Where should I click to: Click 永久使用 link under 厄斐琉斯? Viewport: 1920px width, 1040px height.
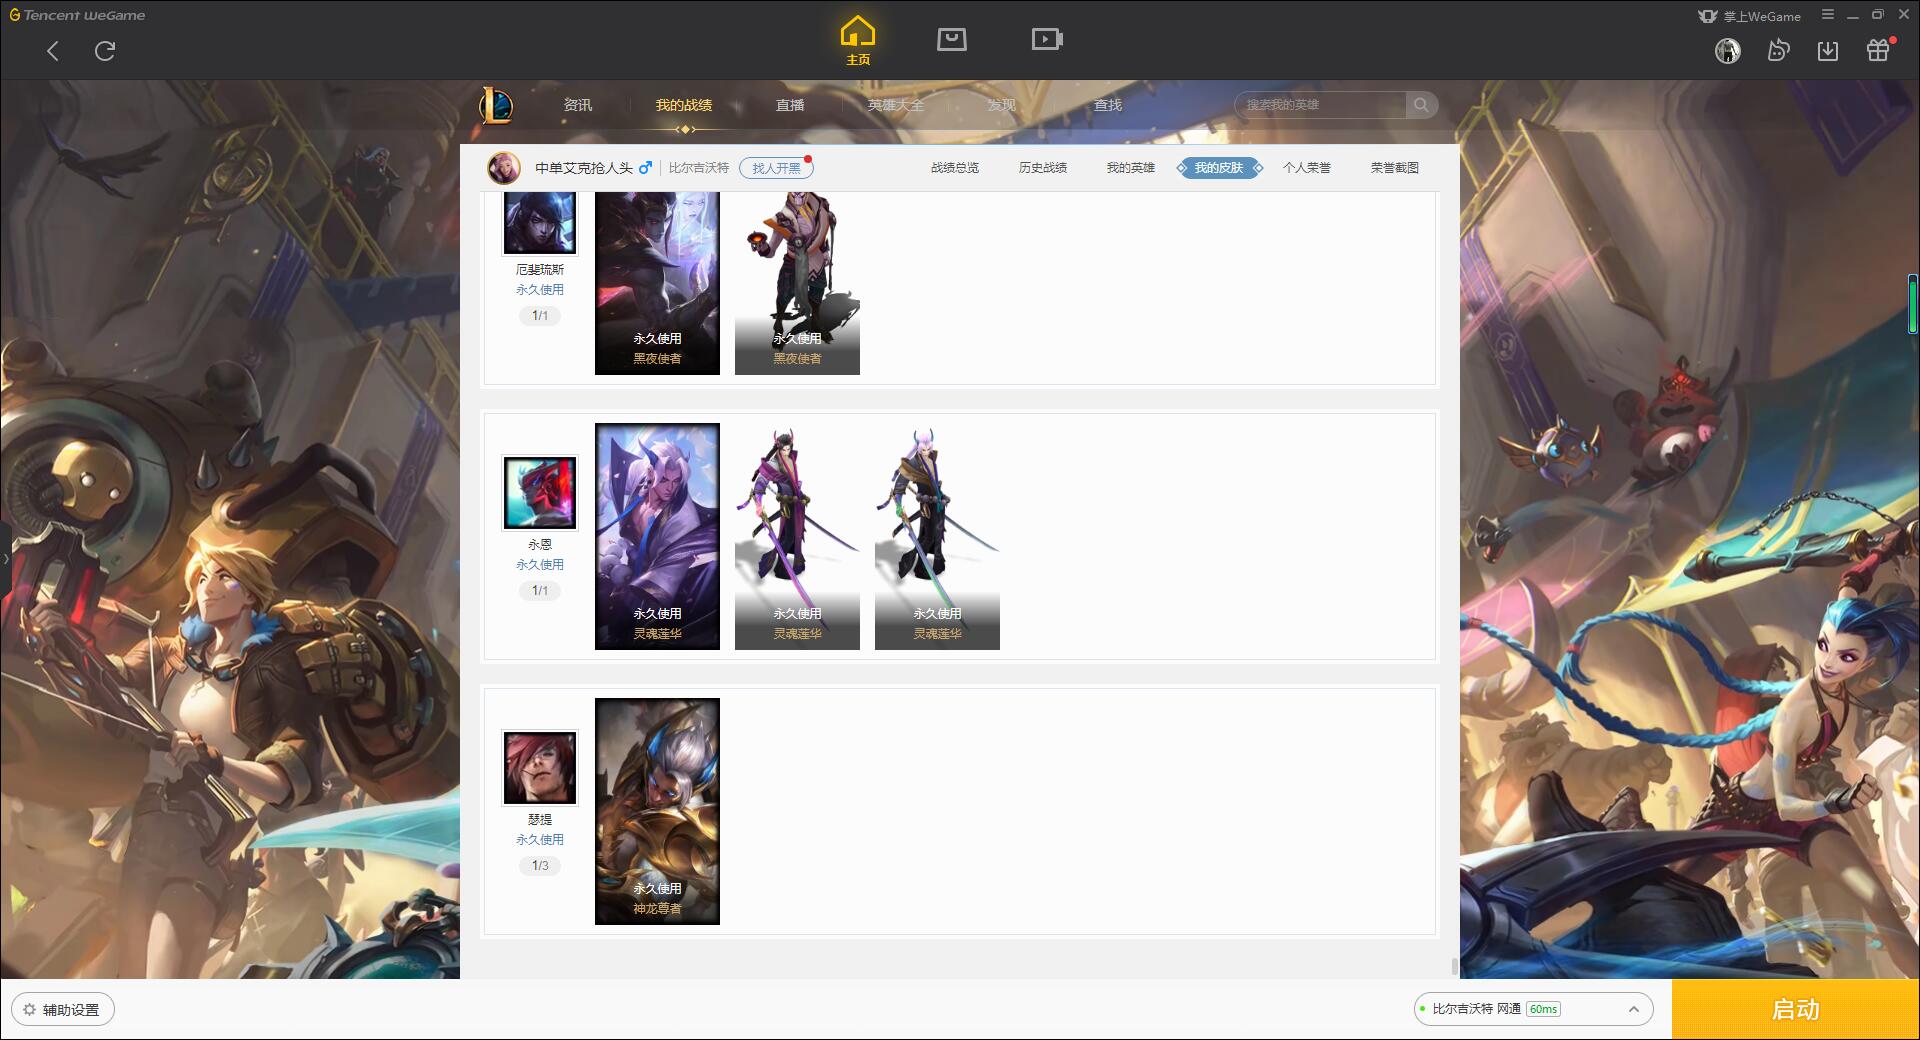click(x=540, y=290)
